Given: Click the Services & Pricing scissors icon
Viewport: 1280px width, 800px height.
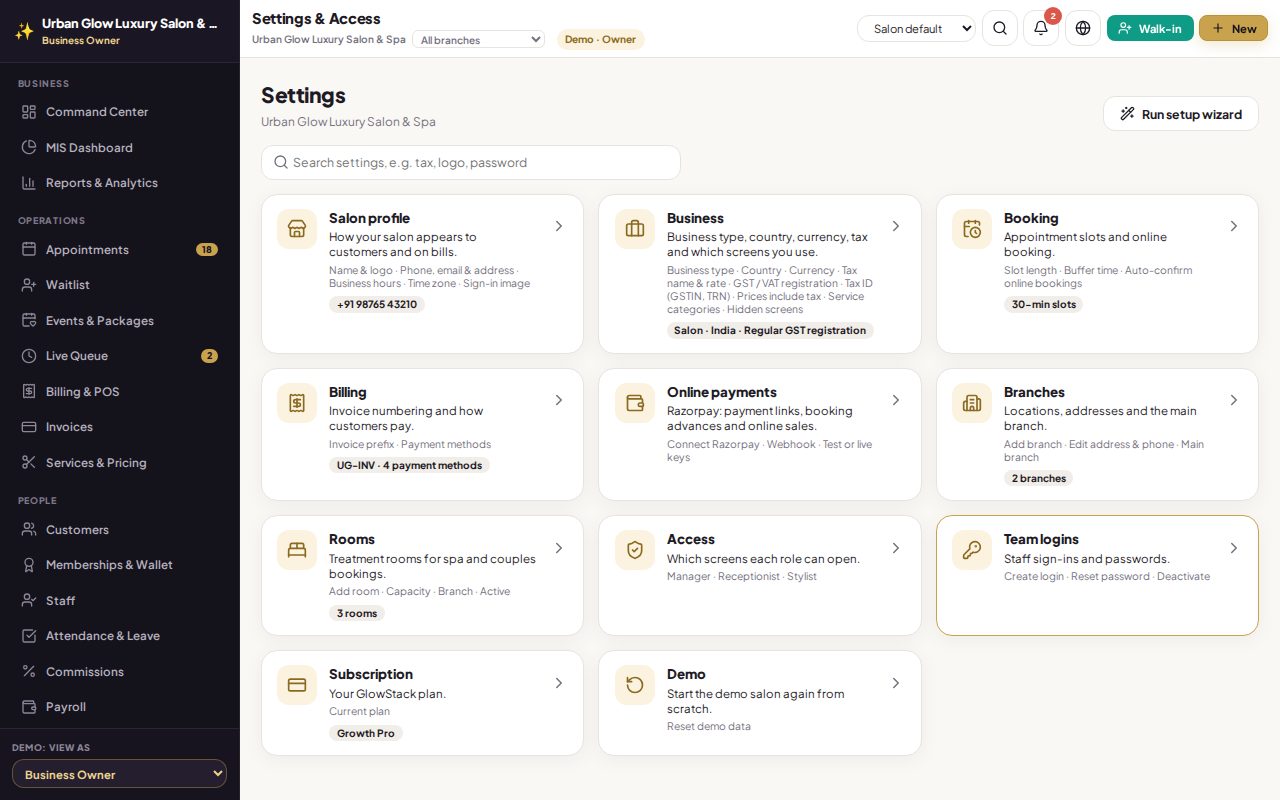Looking at the screenshot, I should (x=29, y=463).
